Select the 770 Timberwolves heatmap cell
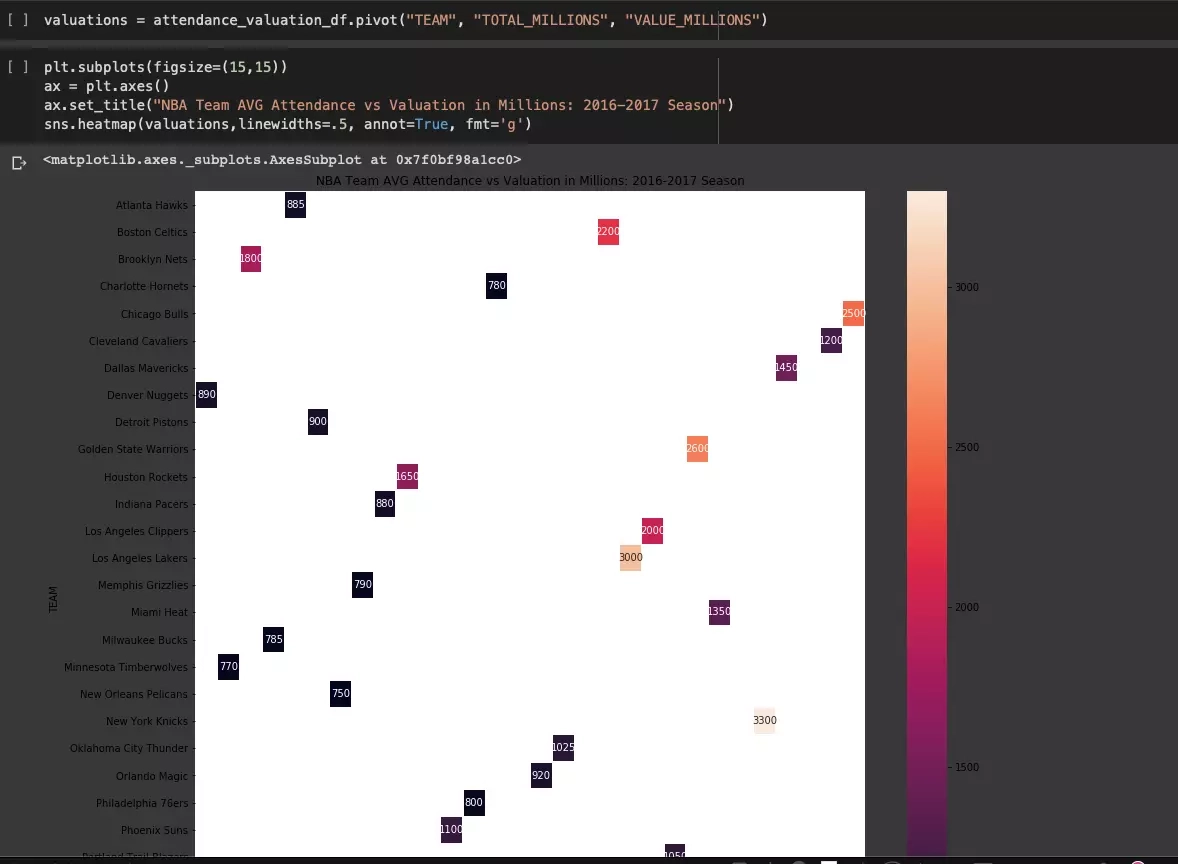This screenshot has height=864, width=1178. tap(228, 666)
